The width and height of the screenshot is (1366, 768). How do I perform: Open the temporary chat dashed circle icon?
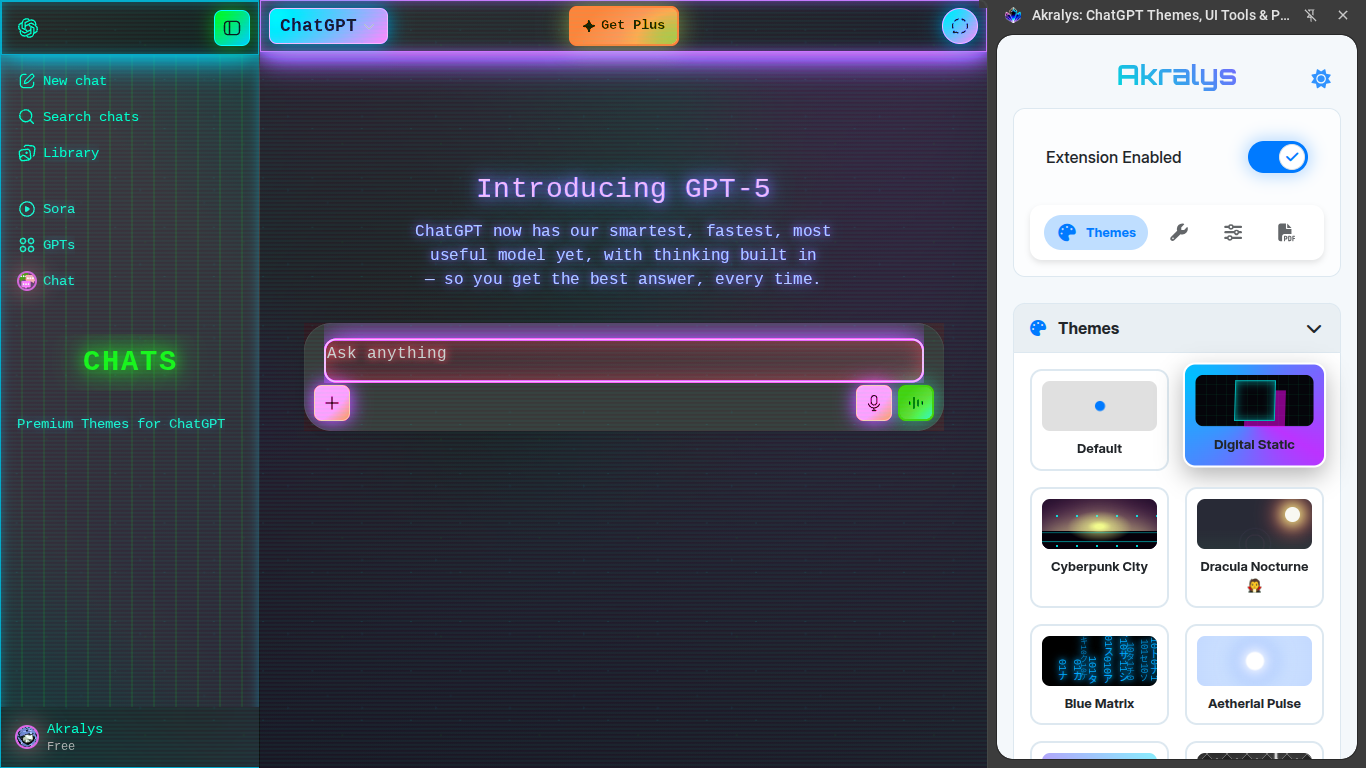point(960,26)
